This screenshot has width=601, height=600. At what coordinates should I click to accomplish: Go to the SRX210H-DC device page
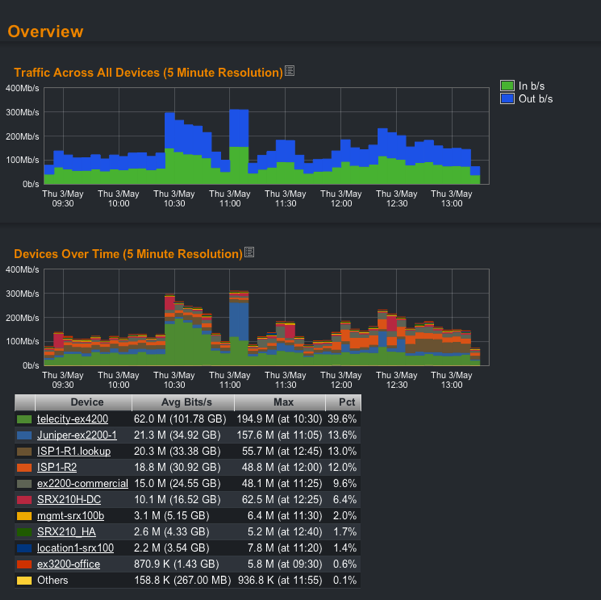(x=68, y=499)
